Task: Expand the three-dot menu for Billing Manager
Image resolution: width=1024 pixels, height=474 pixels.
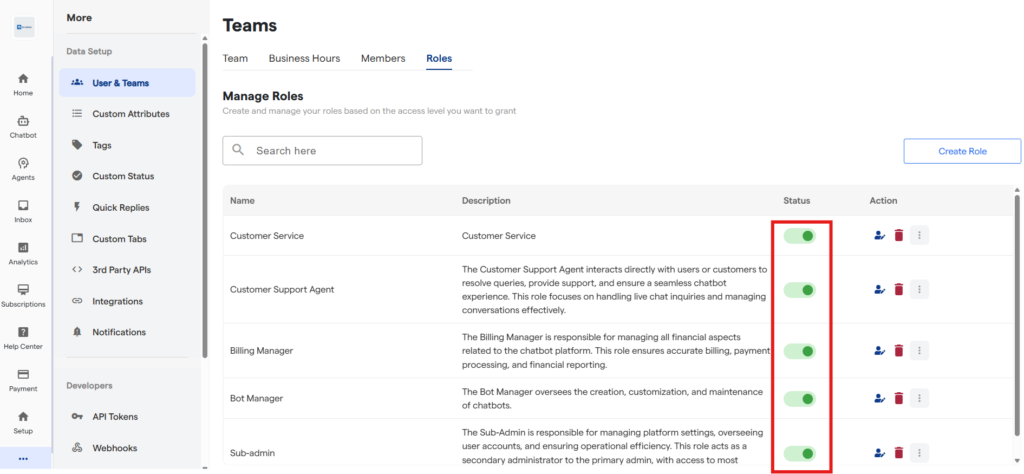Action: [x=920, y=350]
